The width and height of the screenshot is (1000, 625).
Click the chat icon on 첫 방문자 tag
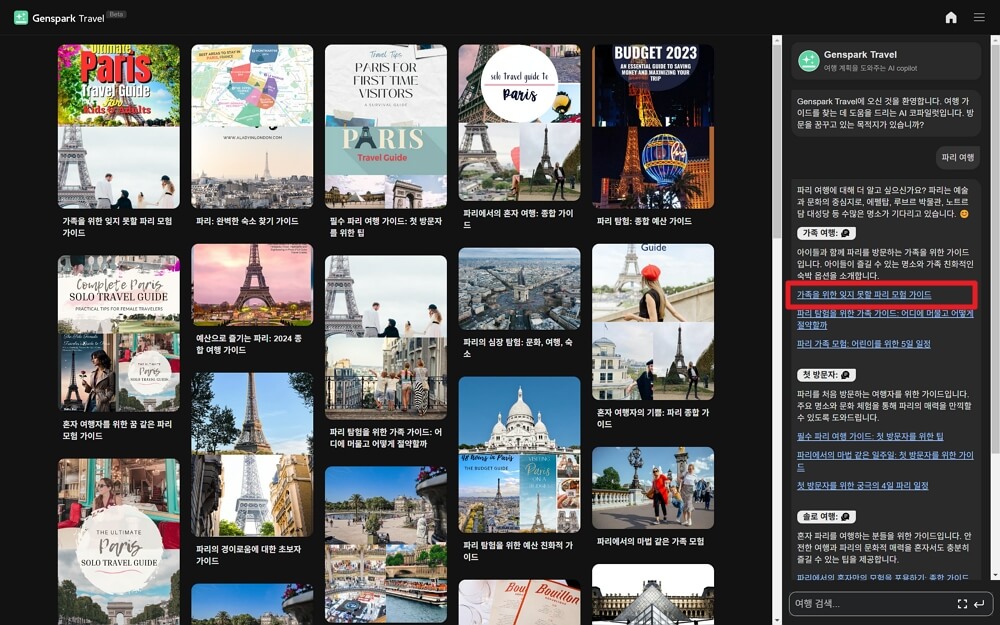(x=846, y=374)
